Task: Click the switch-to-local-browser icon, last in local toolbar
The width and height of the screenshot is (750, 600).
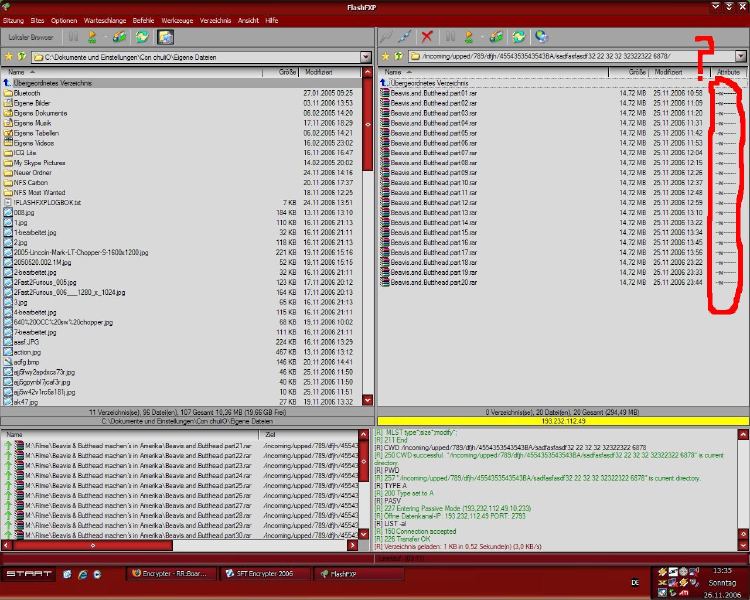Action: point(165,37)
